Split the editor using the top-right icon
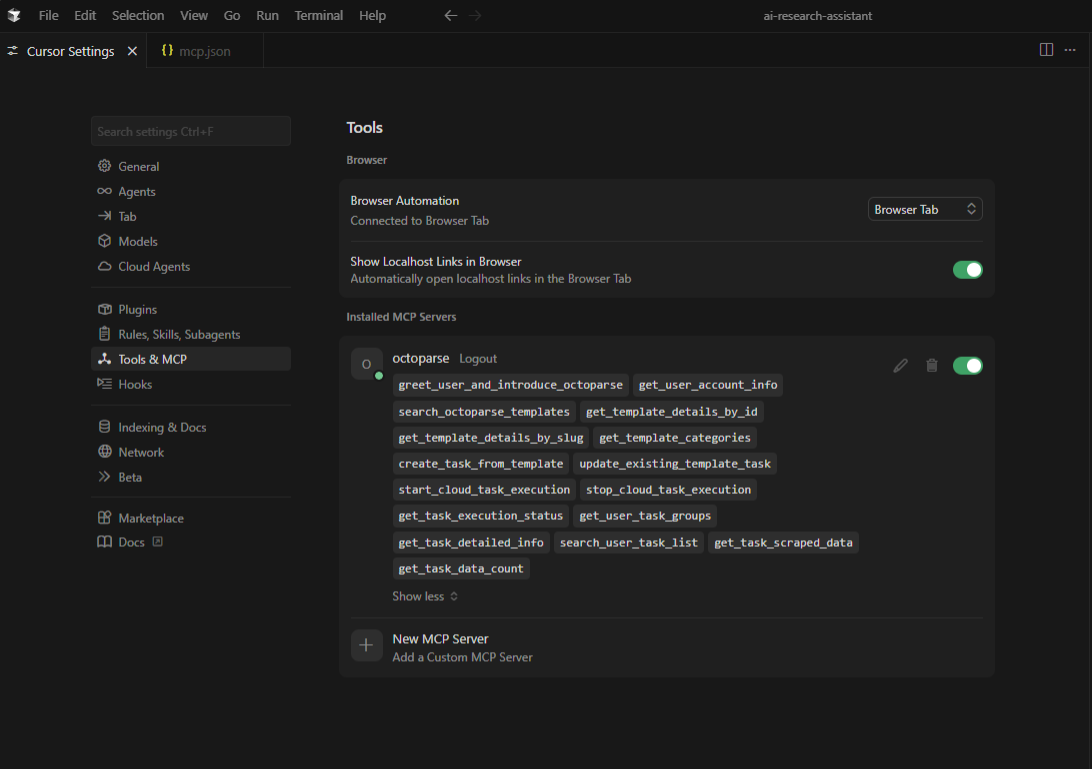Viewport: 1092px width, 769px height. coord(1046,49)
